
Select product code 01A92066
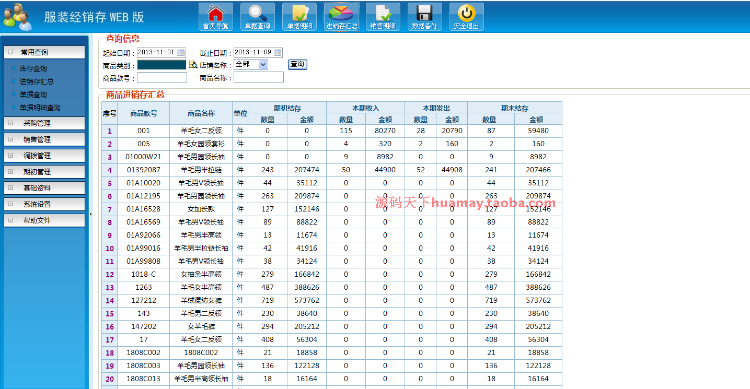[143, 235]
